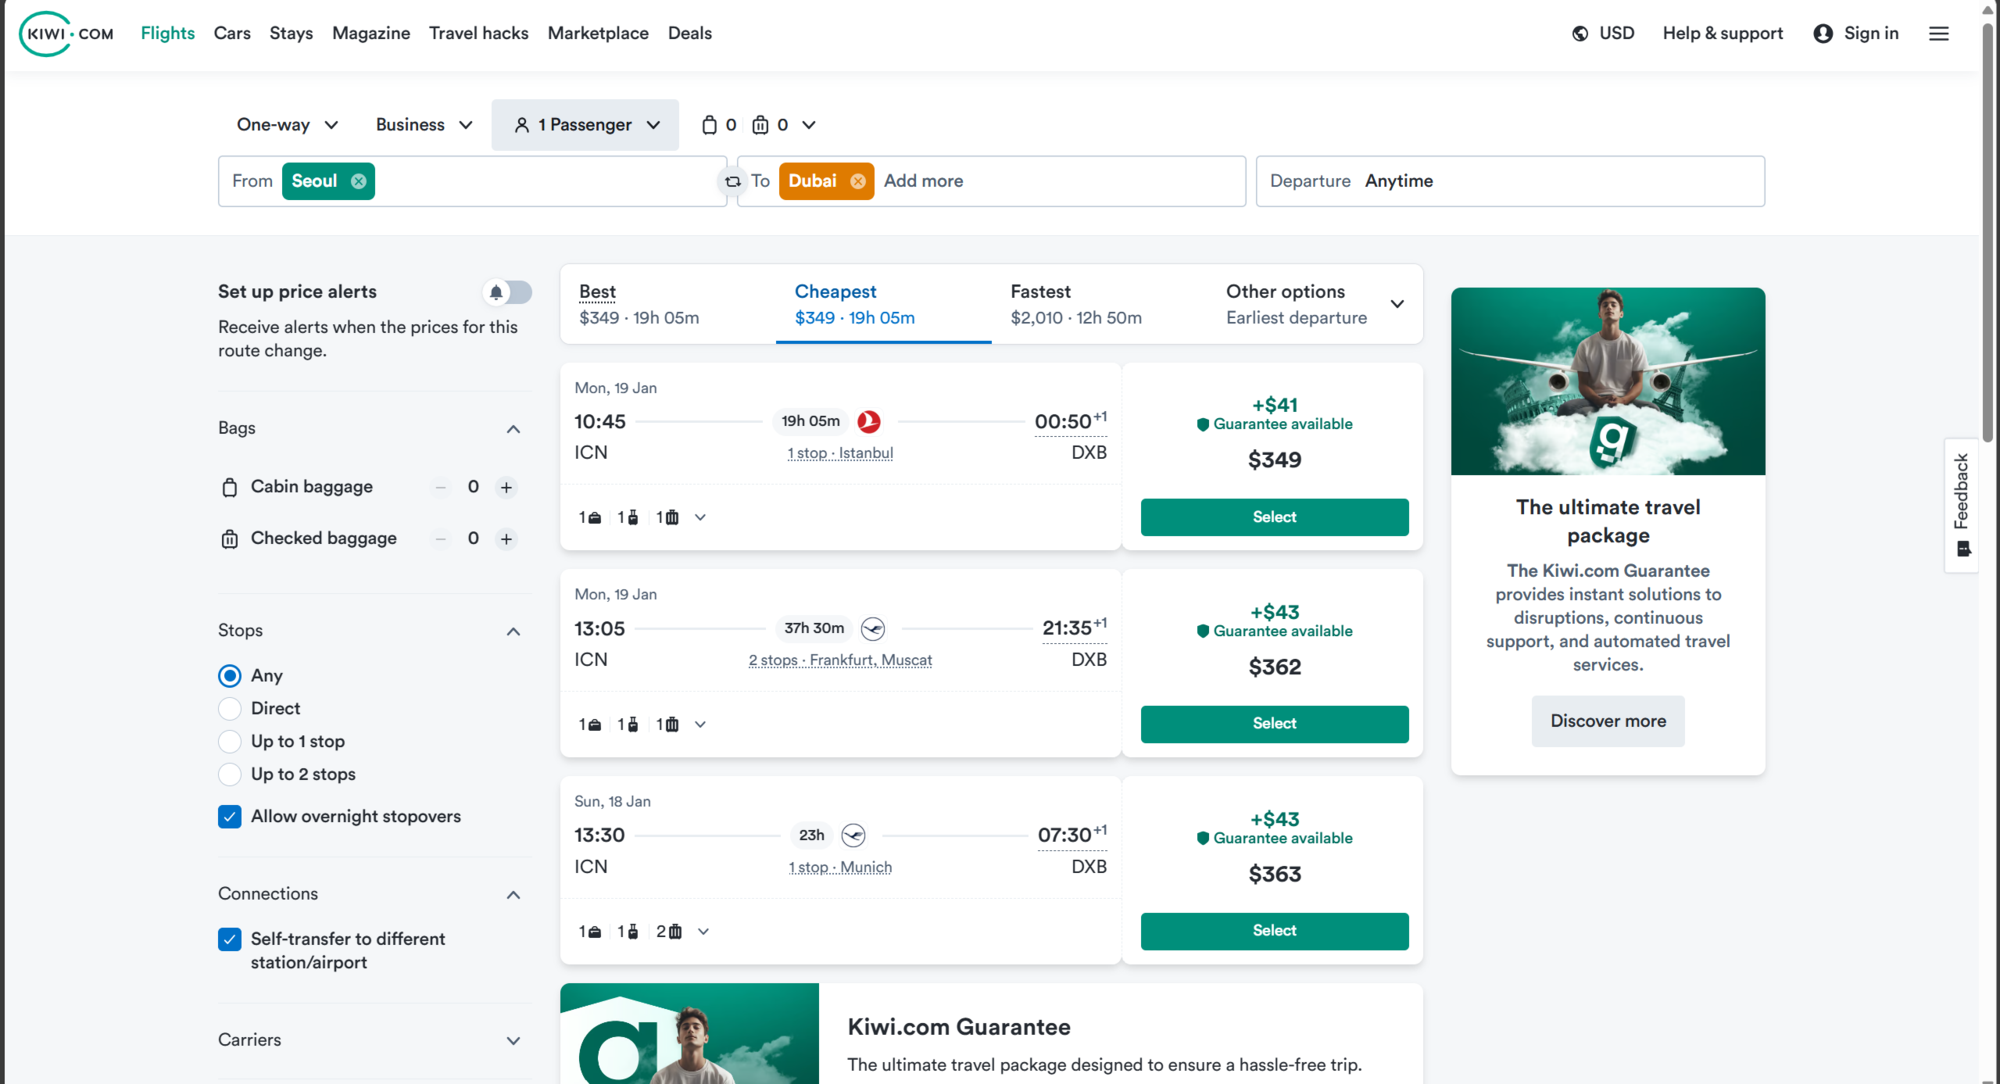This screenshot has width=2000, height=1084.
Task: Click the Sign in user avatar icon
Action: [1823, 34]
